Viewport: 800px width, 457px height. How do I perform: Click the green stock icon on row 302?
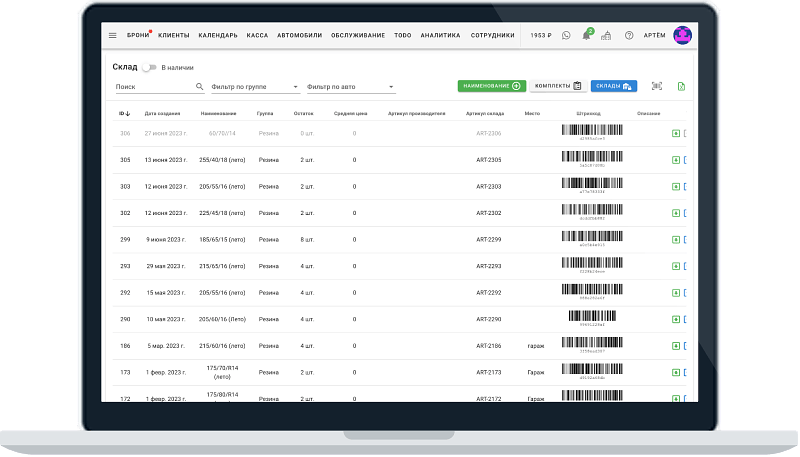[x=676, y=213]
